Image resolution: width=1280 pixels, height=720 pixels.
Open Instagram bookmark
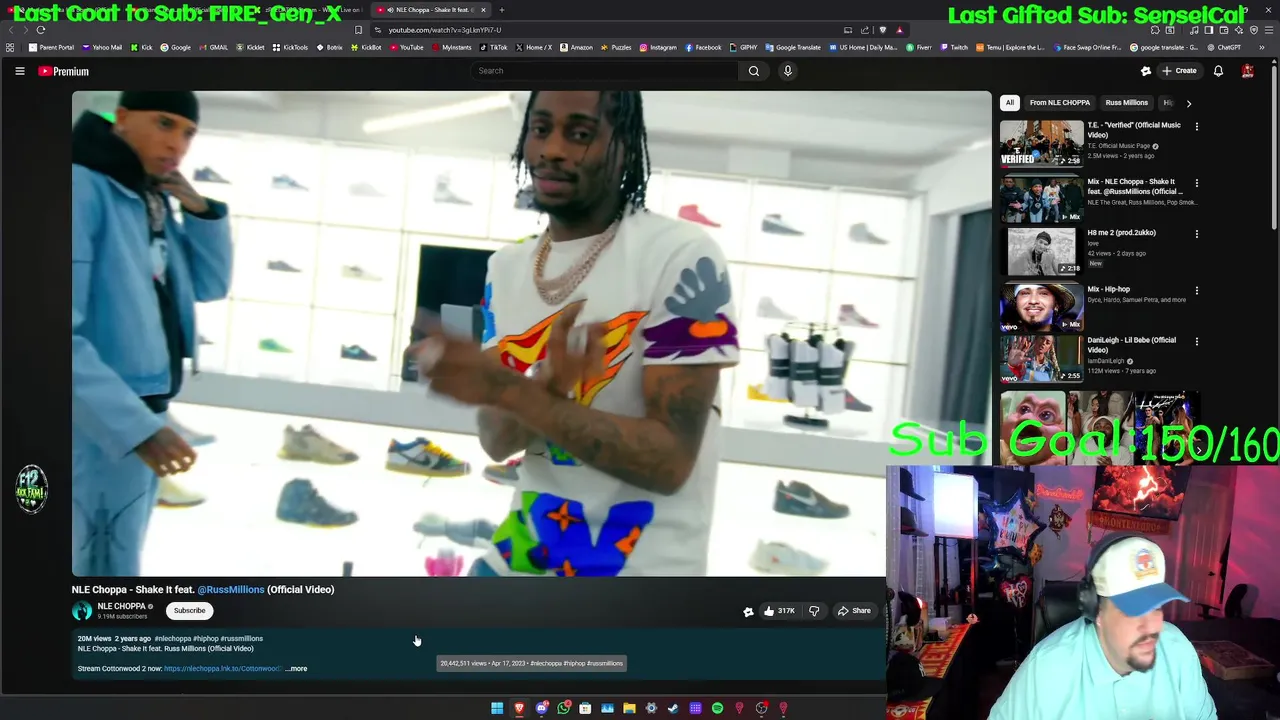click(x=657, y=47)
